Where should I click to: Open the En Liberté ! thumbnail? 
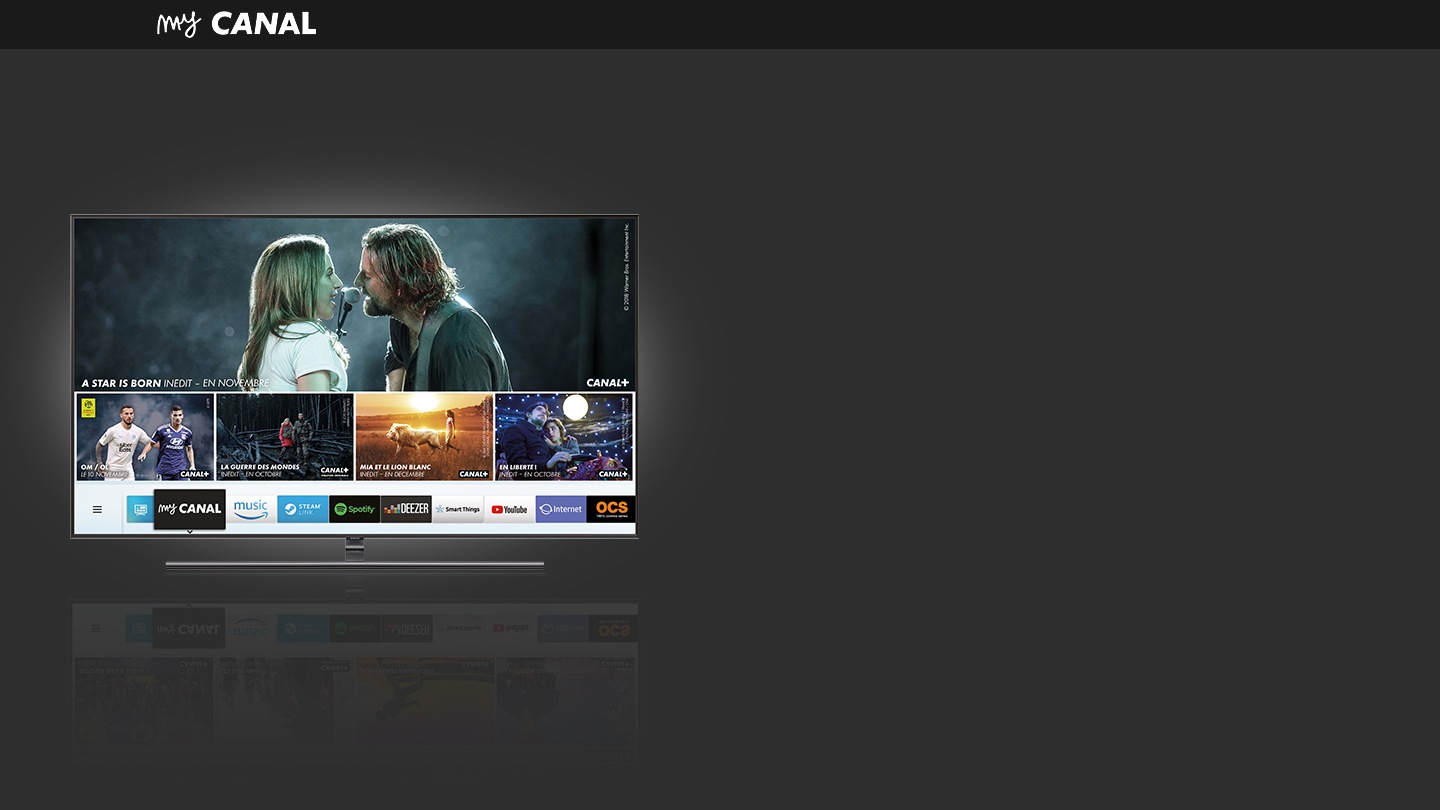[564, 437]
